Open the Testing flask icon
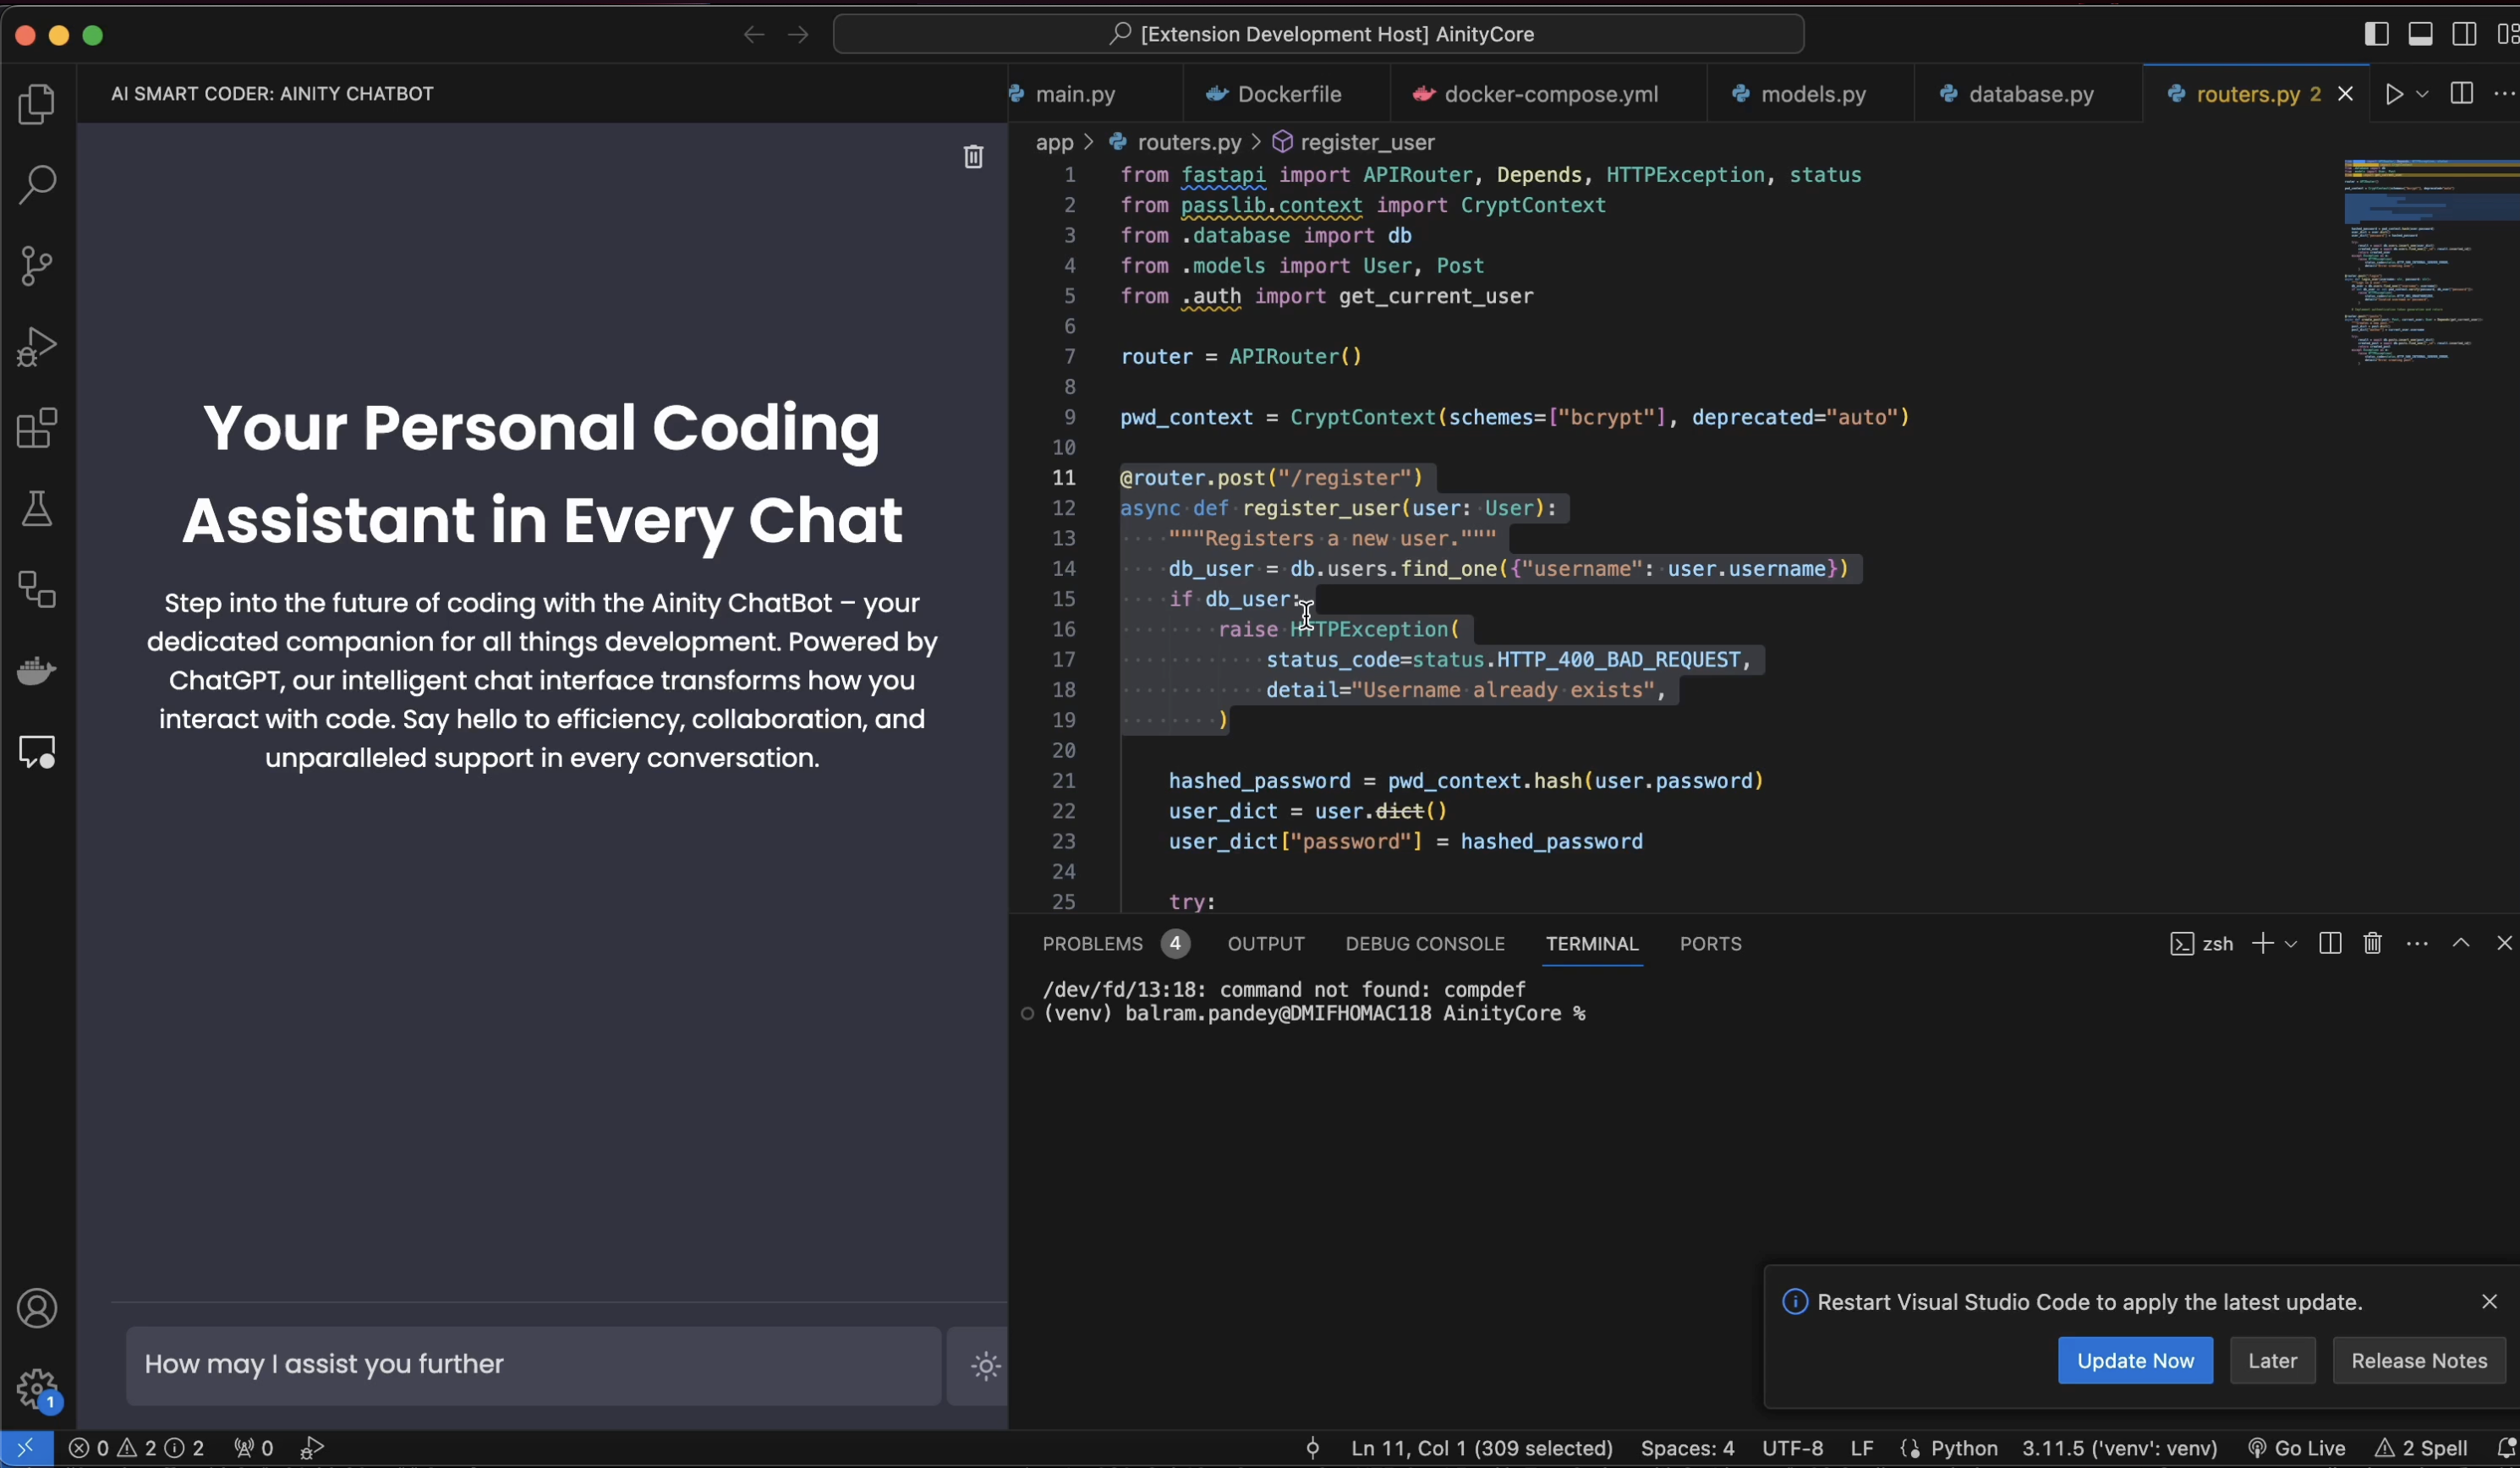The image size is (2520, 1468). point(37,509)
